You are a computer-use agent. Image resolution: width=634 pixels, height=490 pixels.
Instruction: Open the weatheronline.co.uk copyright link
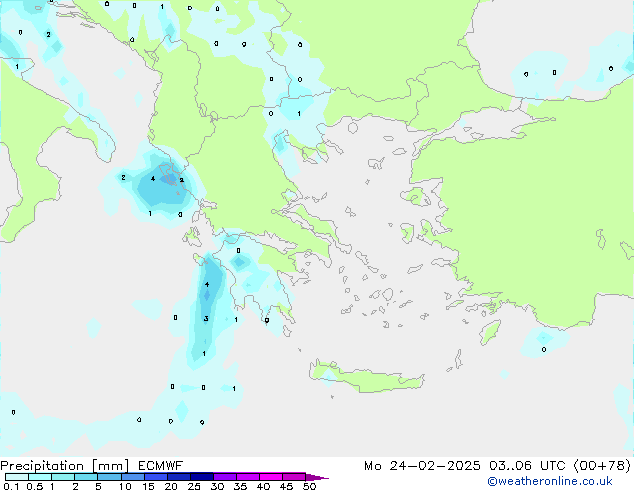(x=550, y=481)
